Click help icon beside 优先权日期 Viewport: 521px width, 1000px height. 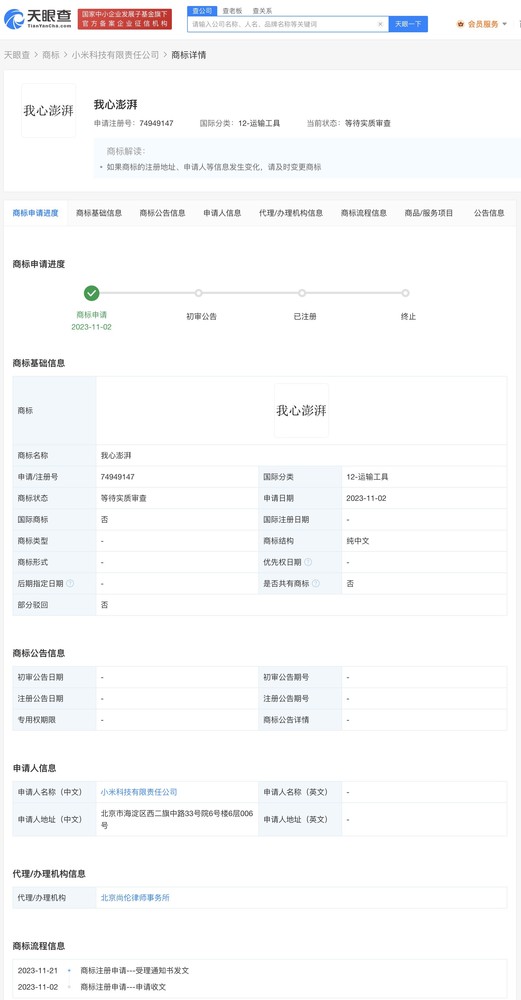(x=308, y=562)
